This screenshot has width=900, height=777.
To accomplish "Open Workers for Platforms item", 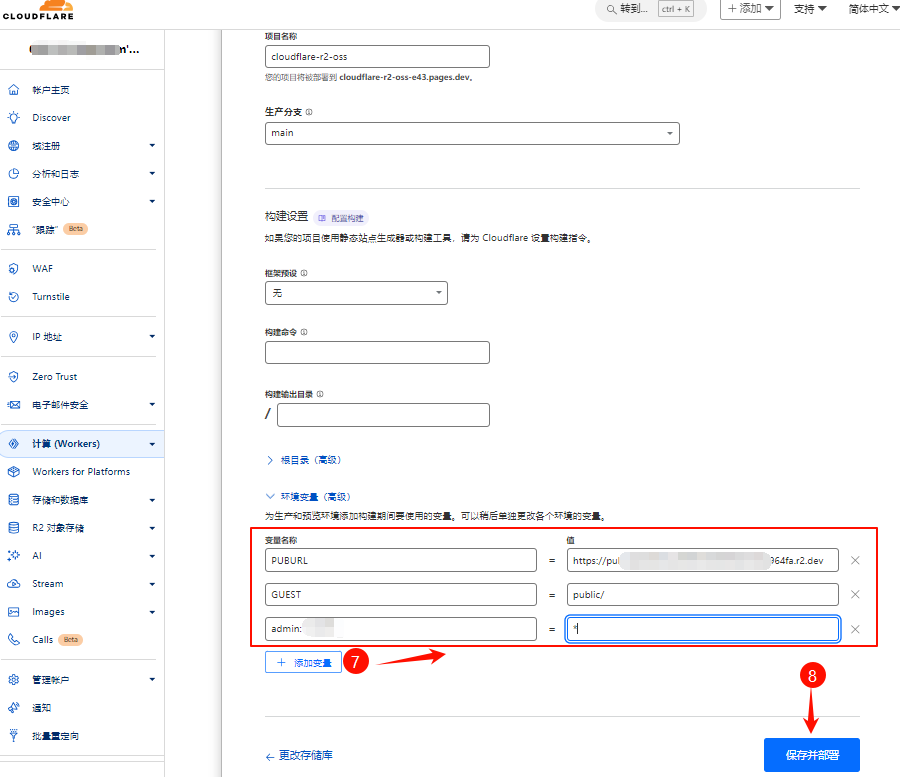I will (80, 472).
